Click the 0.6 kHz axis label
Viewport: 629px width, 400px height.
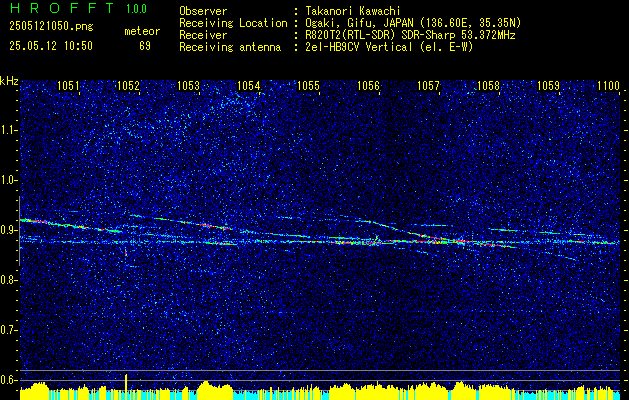[9, 380]
